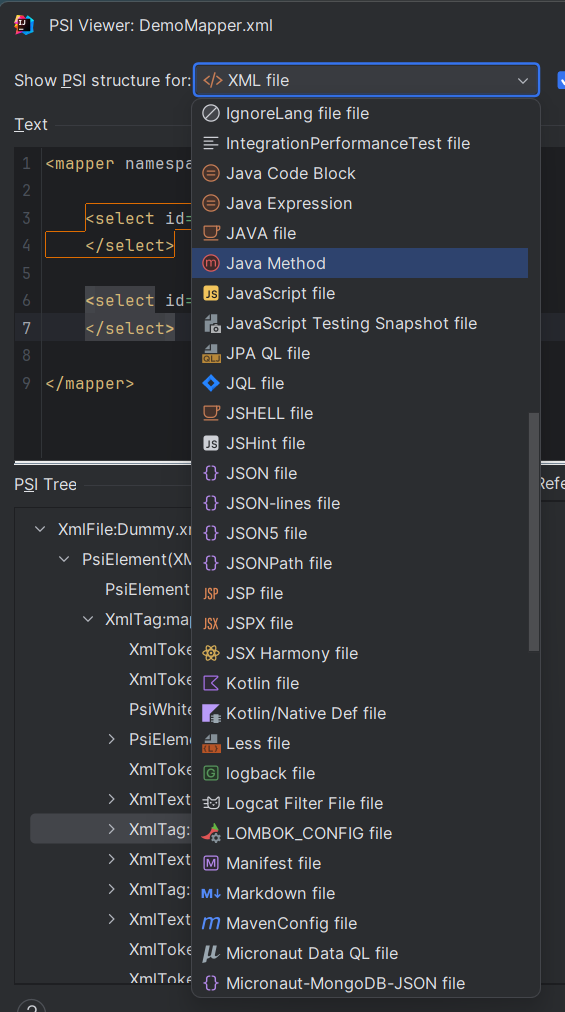Collapse the XmlTag:mapper tree node
The image size is (565, 1012).
click(x=88, y=620)
